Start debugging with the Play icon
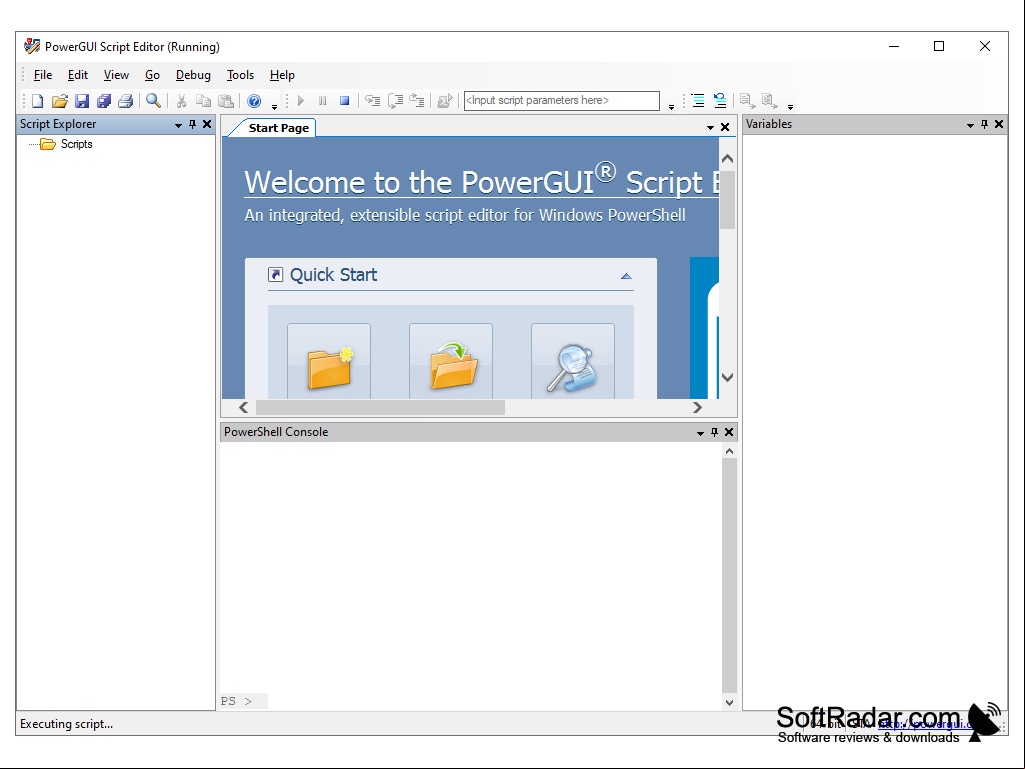The height and width of the screenshot is (769, 1025). (x=301, y=101)
